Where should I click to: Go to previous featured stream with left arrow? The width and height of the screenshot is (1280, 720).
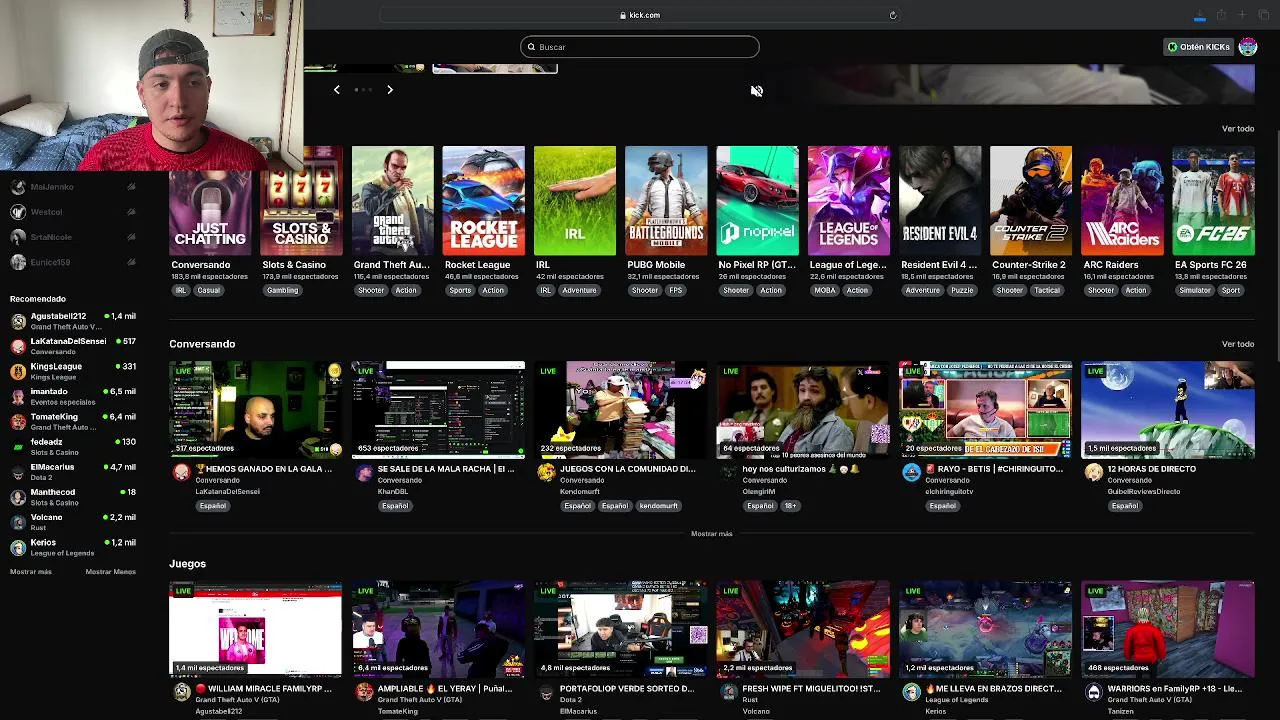[337, 90]
